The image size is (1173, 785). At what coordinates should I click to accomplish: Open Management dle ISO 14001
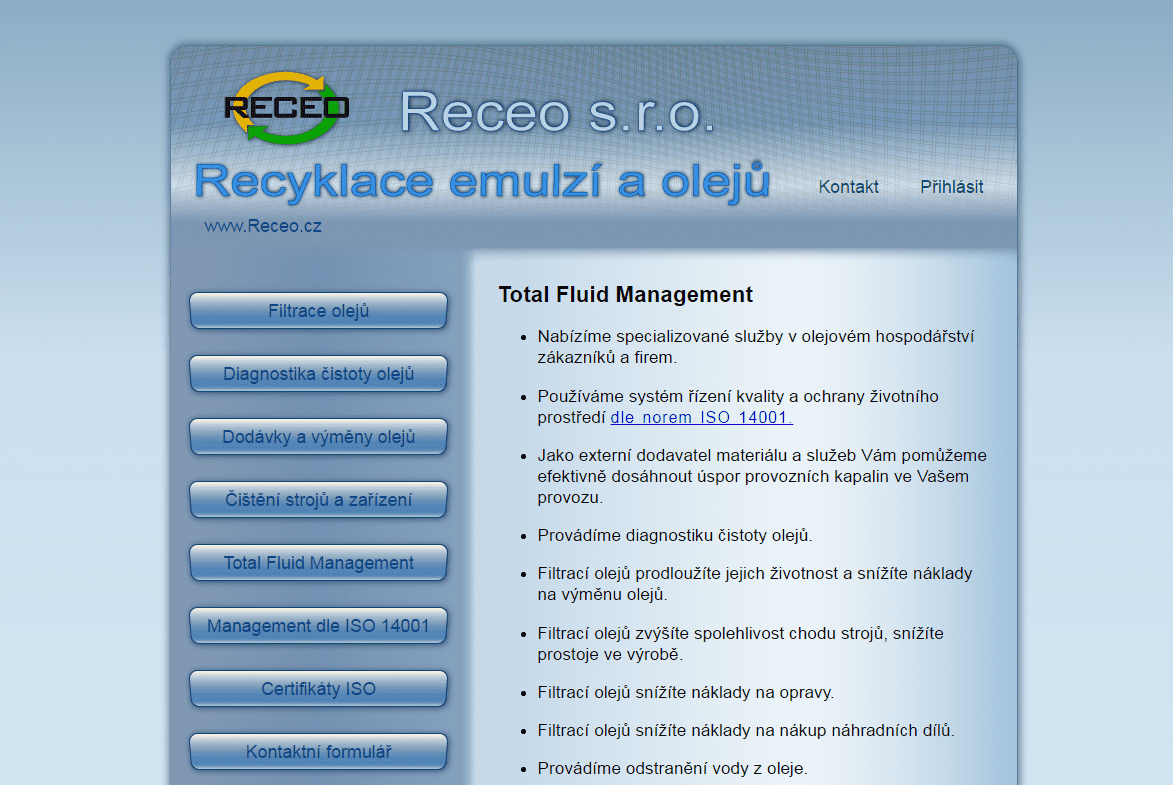coord(319,626)
